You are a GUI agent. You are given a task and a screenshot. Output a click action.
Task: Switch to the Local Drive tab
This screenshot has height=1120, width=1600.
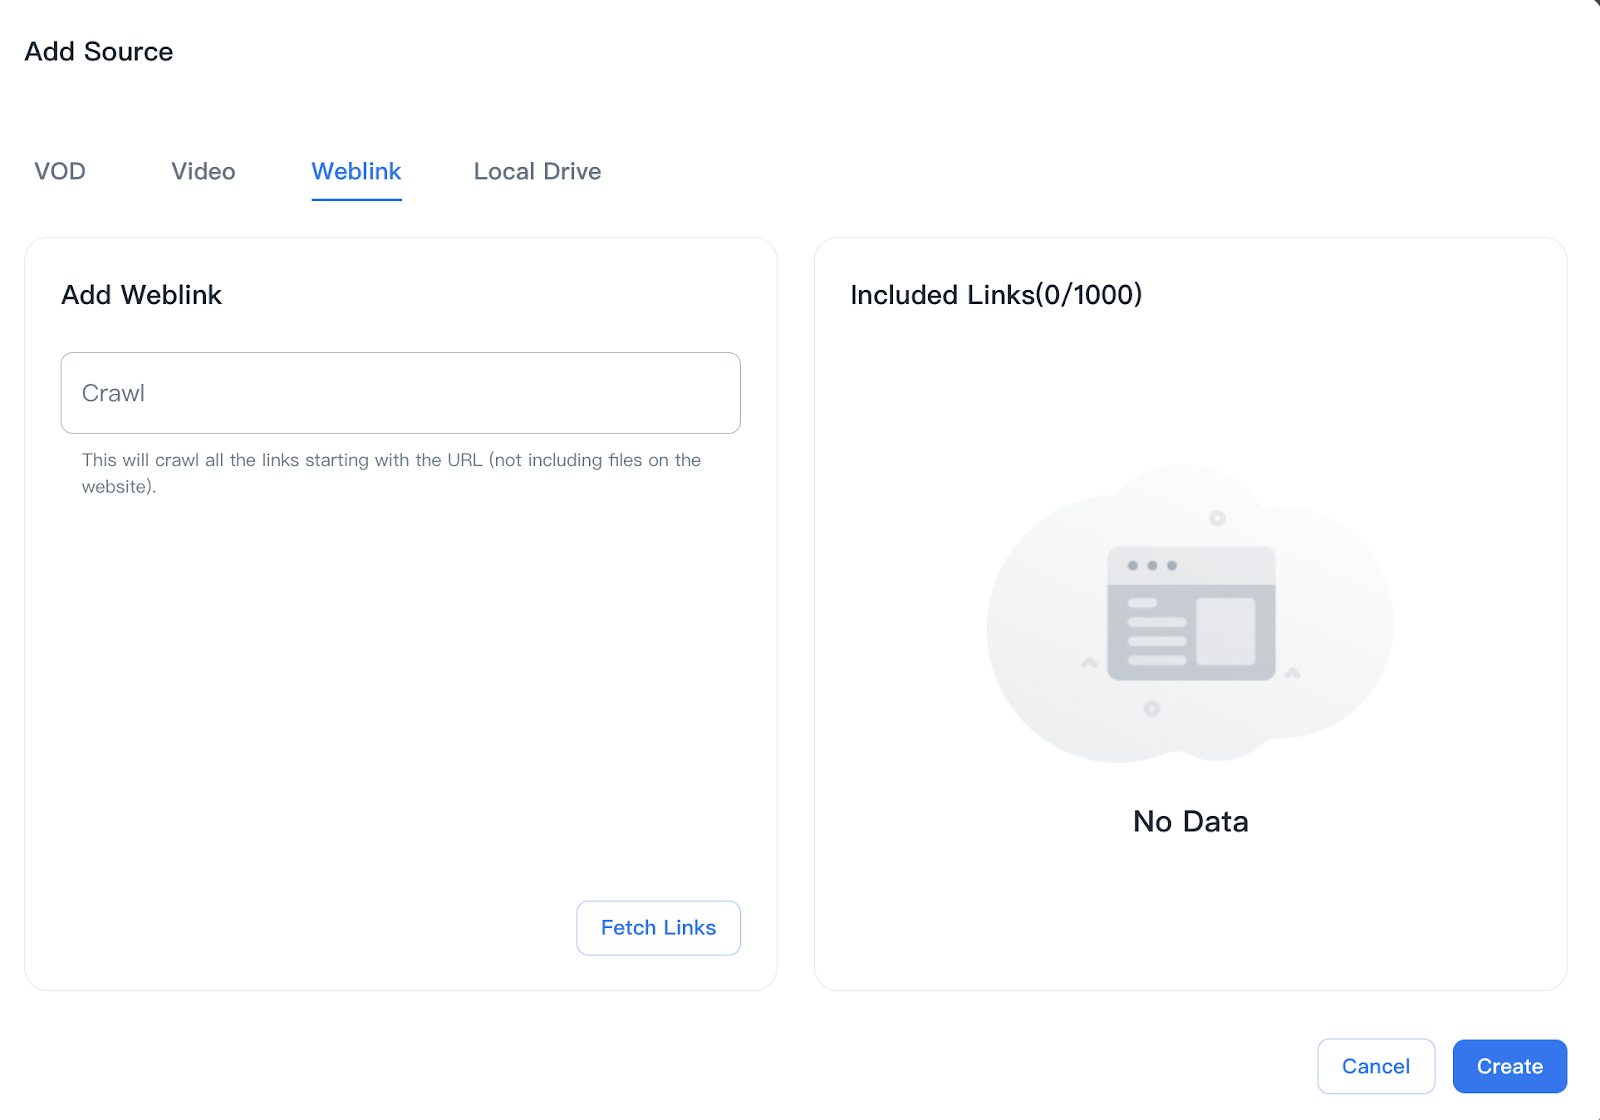point(536,171)
